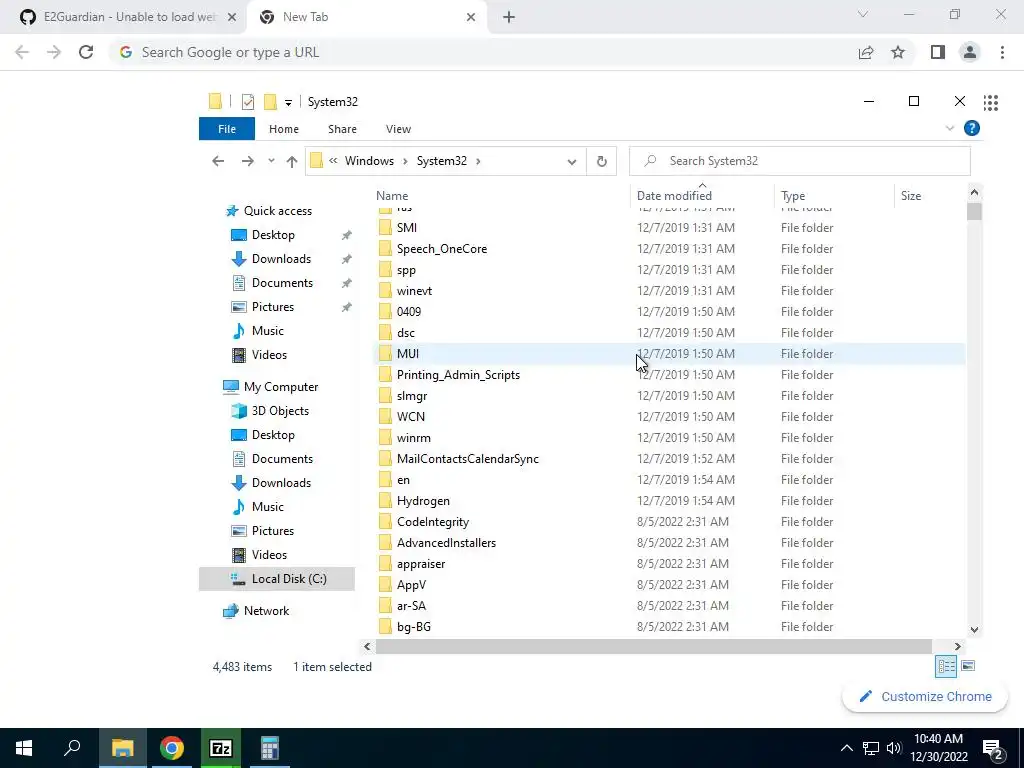Select the Hydrogen folder

[423, 501]
